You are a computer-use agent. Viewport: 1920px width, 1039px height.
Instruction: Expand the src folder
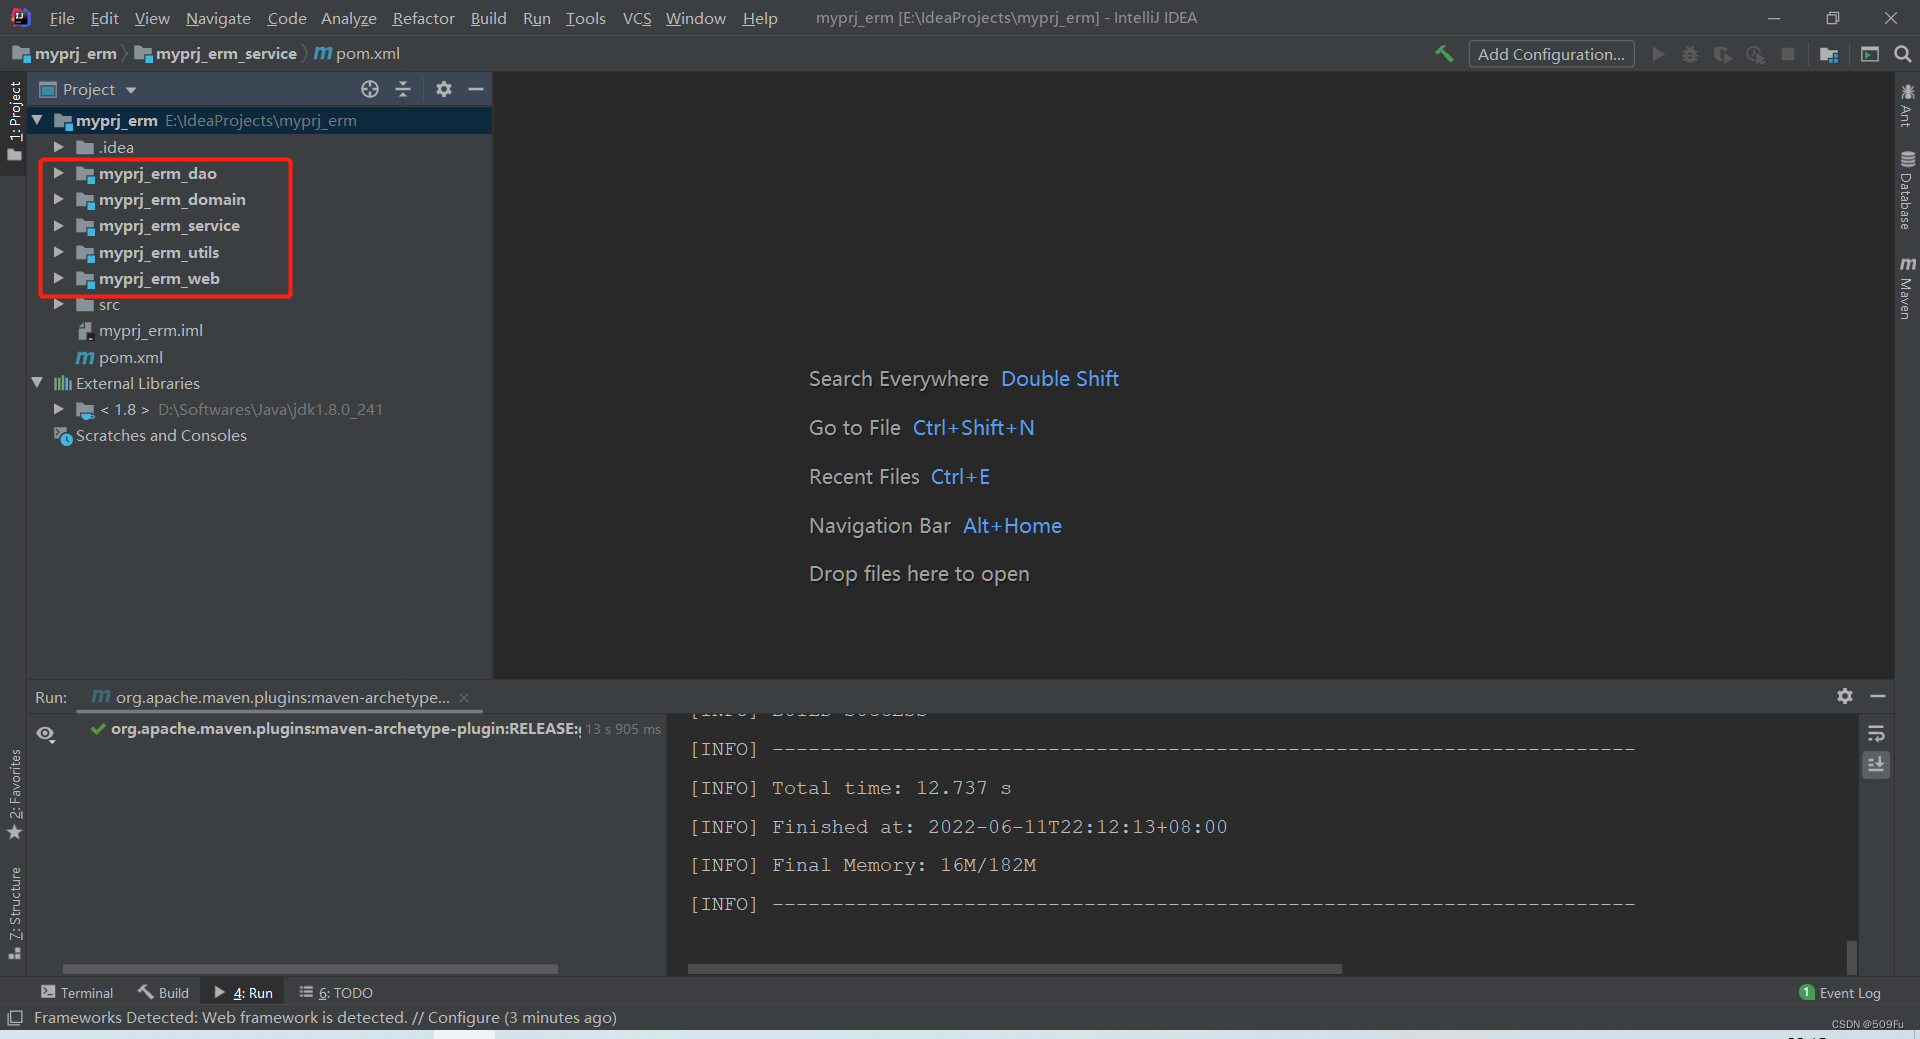tap(59, 304)
